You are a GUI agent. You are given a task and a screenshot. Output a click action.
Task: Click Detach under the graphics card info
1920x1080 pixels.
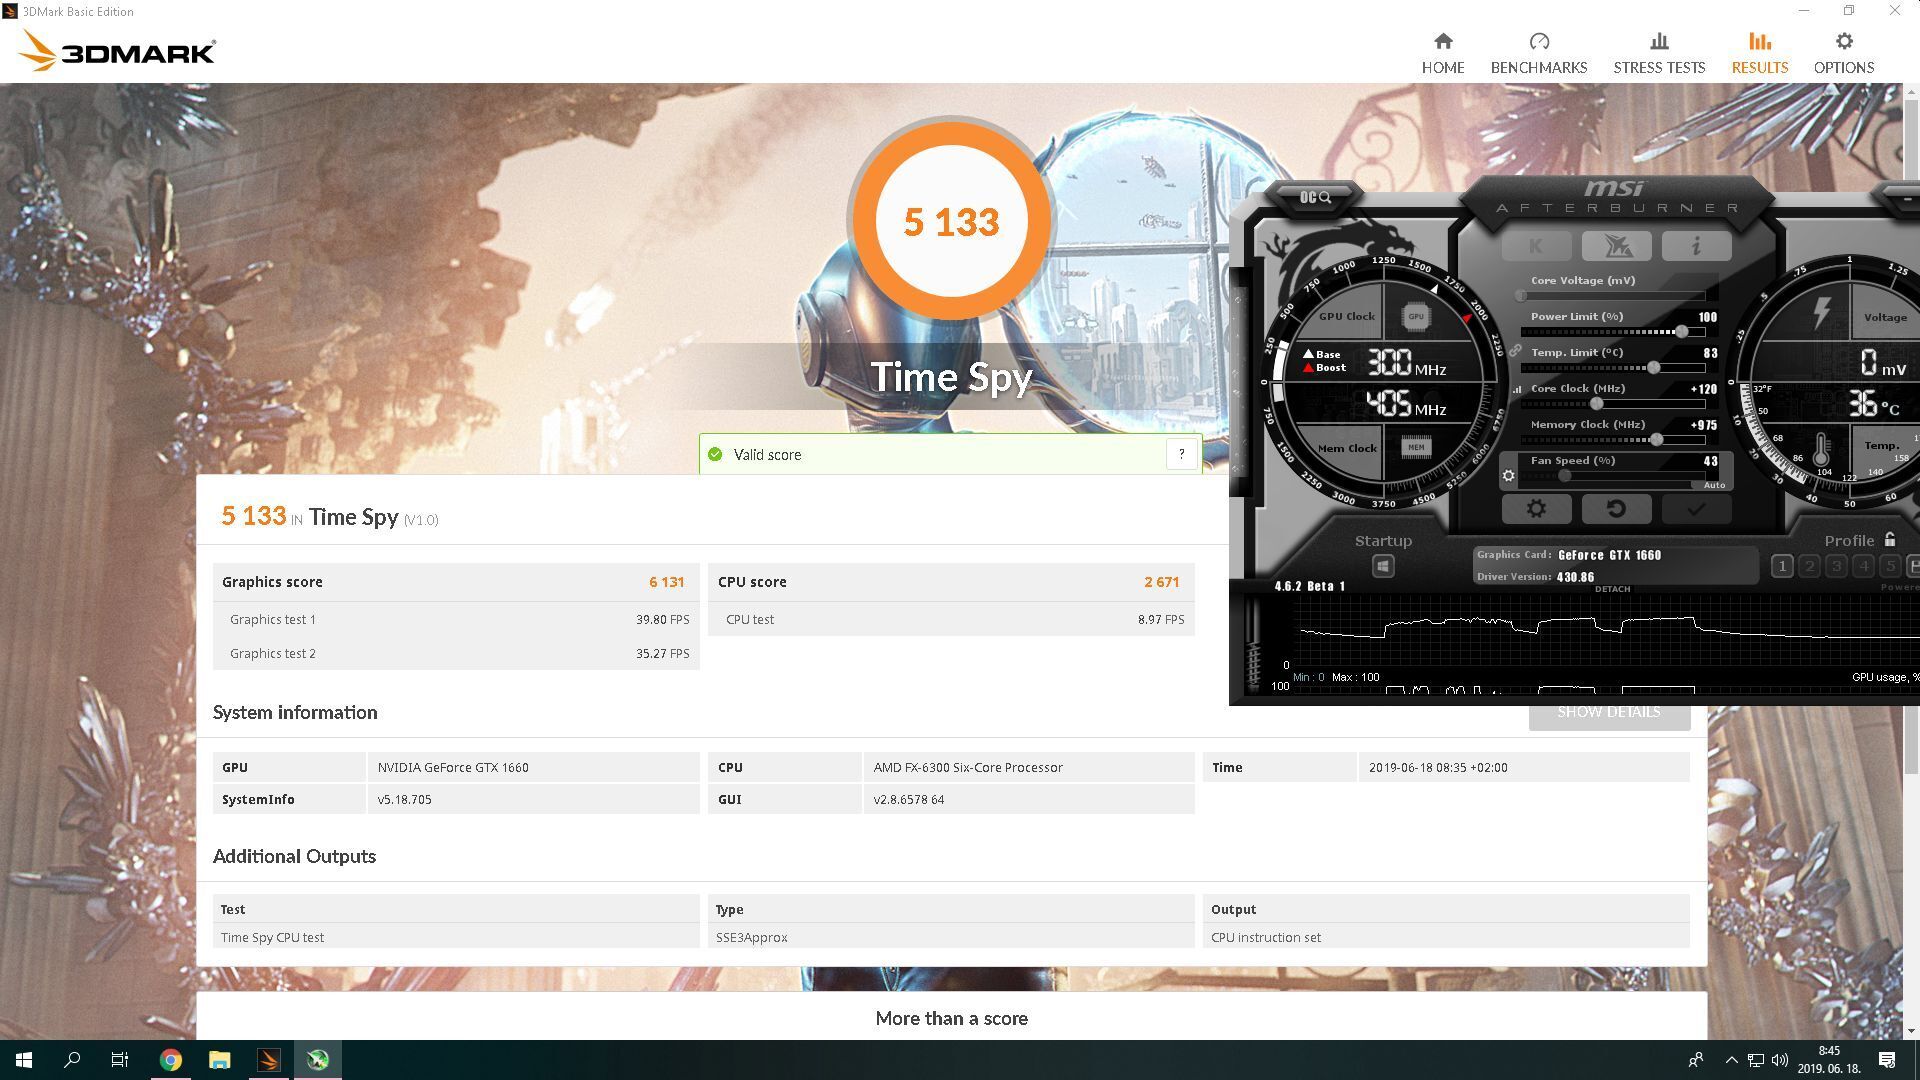point(1612,589)
